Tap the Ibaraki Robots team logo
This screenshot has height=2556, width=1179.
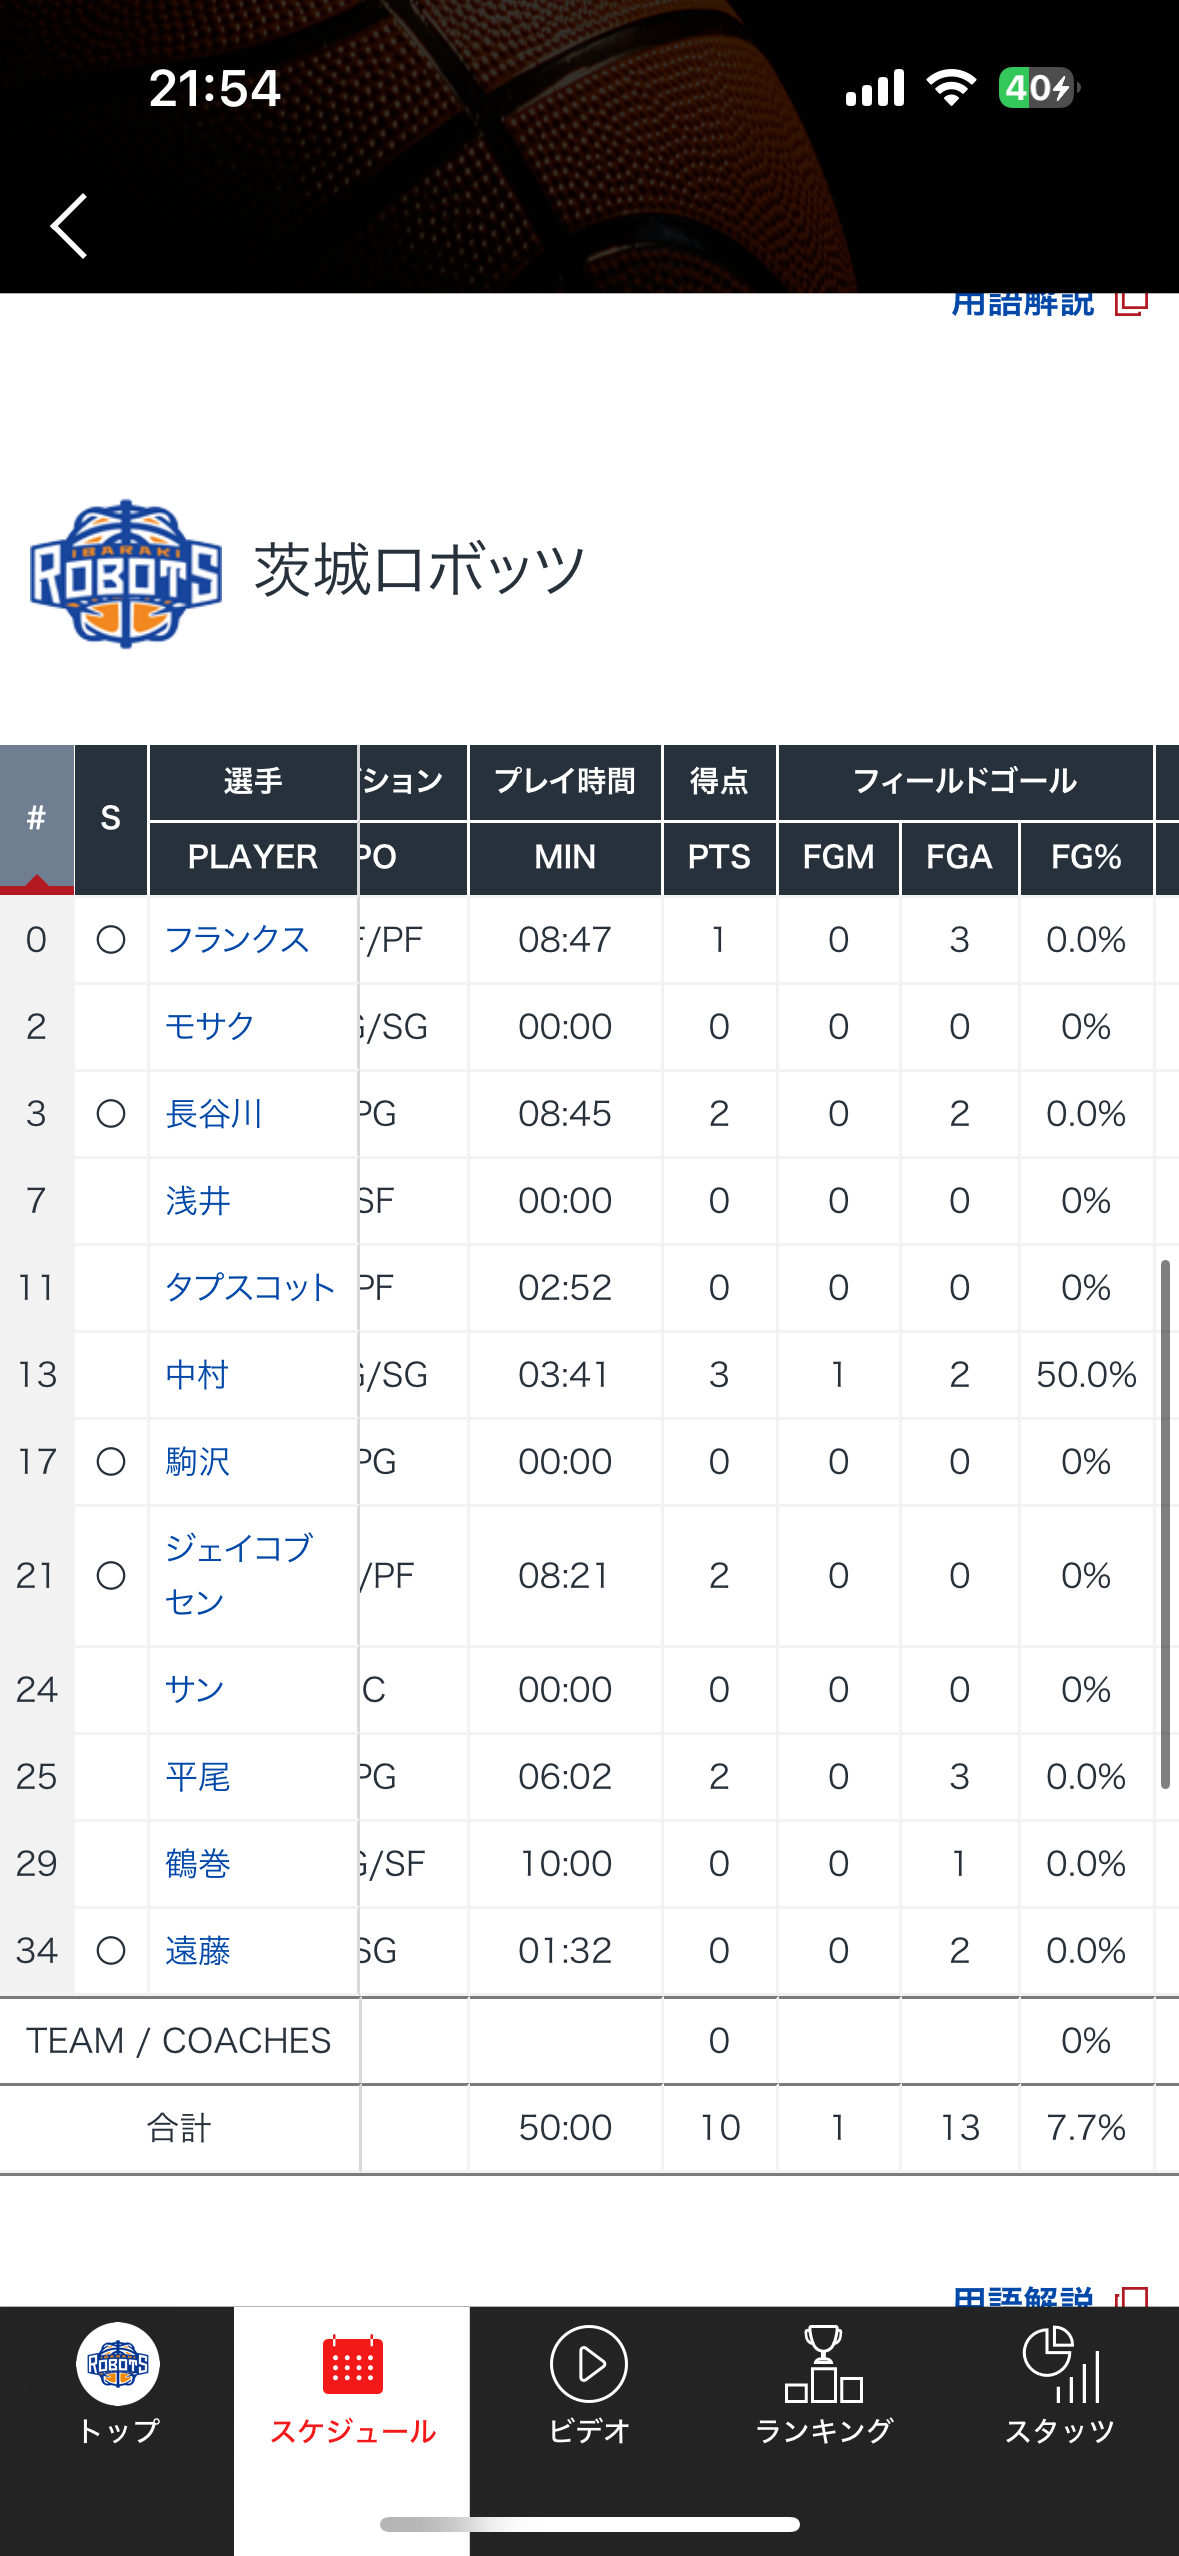pyautogui.click(x=125, y=573)
